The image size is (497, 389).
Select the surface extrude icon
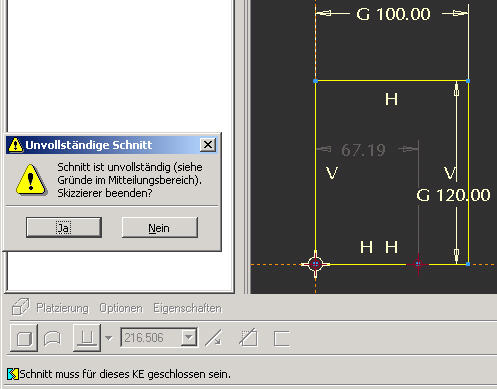tap(52, 338)
